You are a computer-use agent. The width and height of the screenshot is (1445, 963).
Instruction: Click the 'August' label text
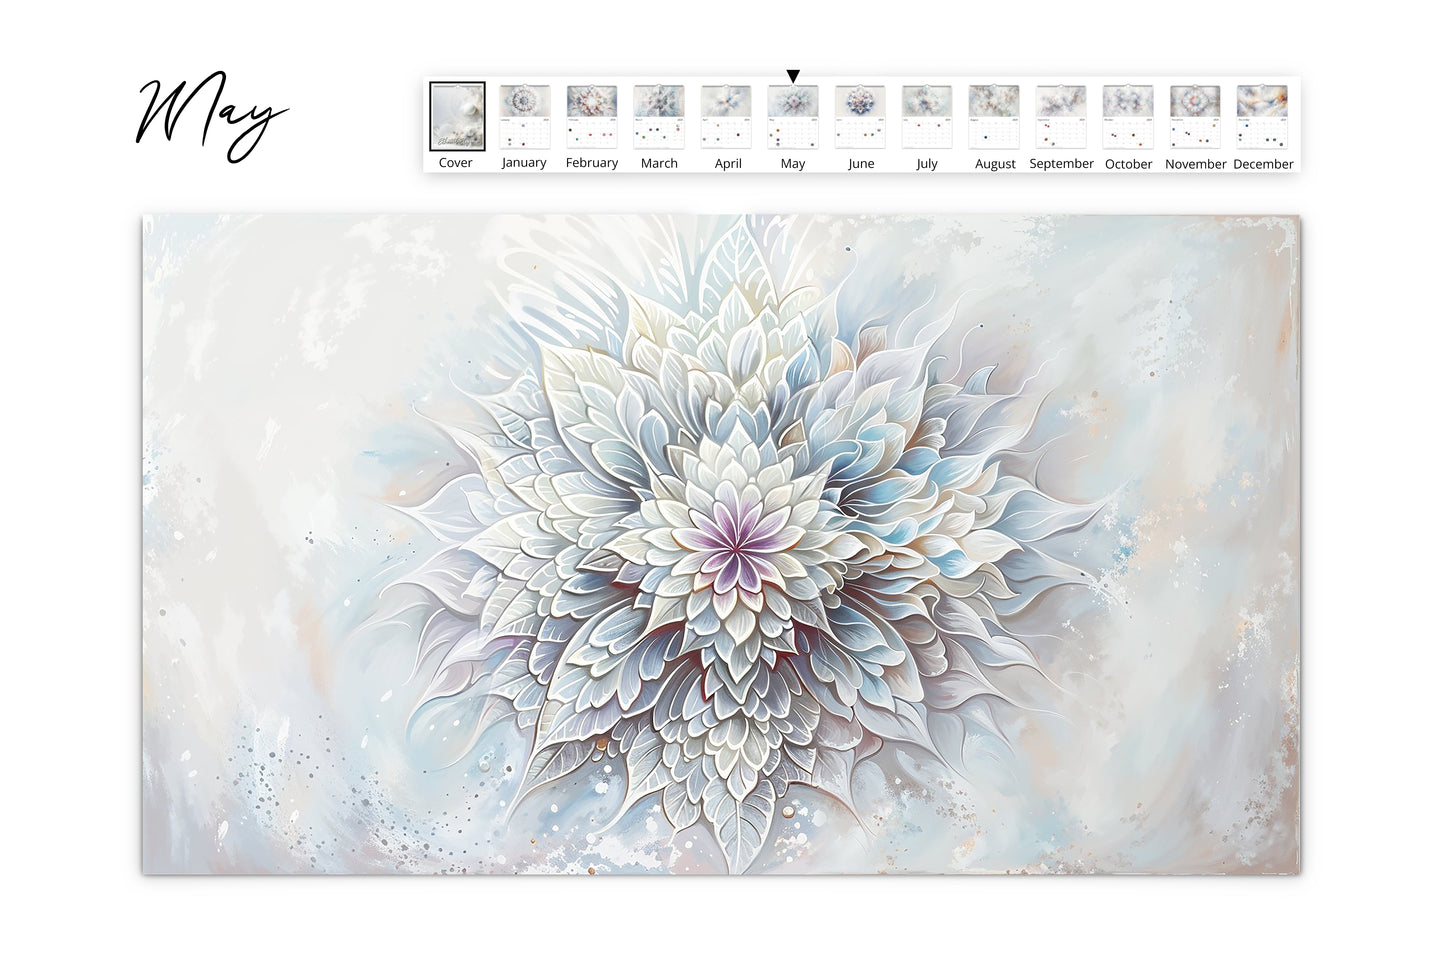[995, 164]
